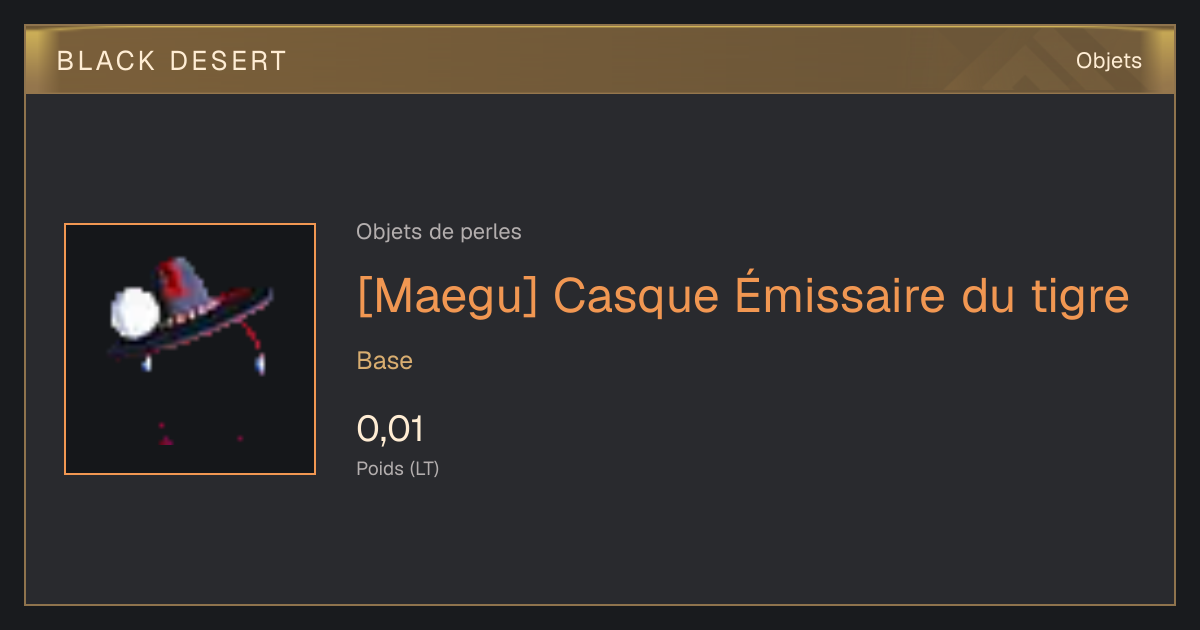Click the BLACK DESERT title logo
Screen dimensions: 1200x630
tap(172, 61)
